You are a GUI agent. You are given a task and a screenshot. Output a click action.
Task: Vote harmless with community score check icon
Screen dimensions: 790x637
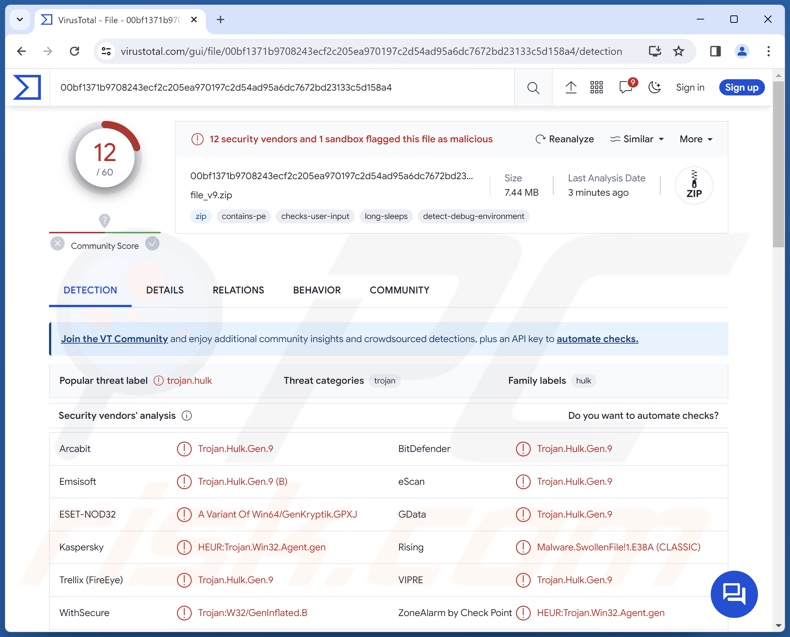153,244
